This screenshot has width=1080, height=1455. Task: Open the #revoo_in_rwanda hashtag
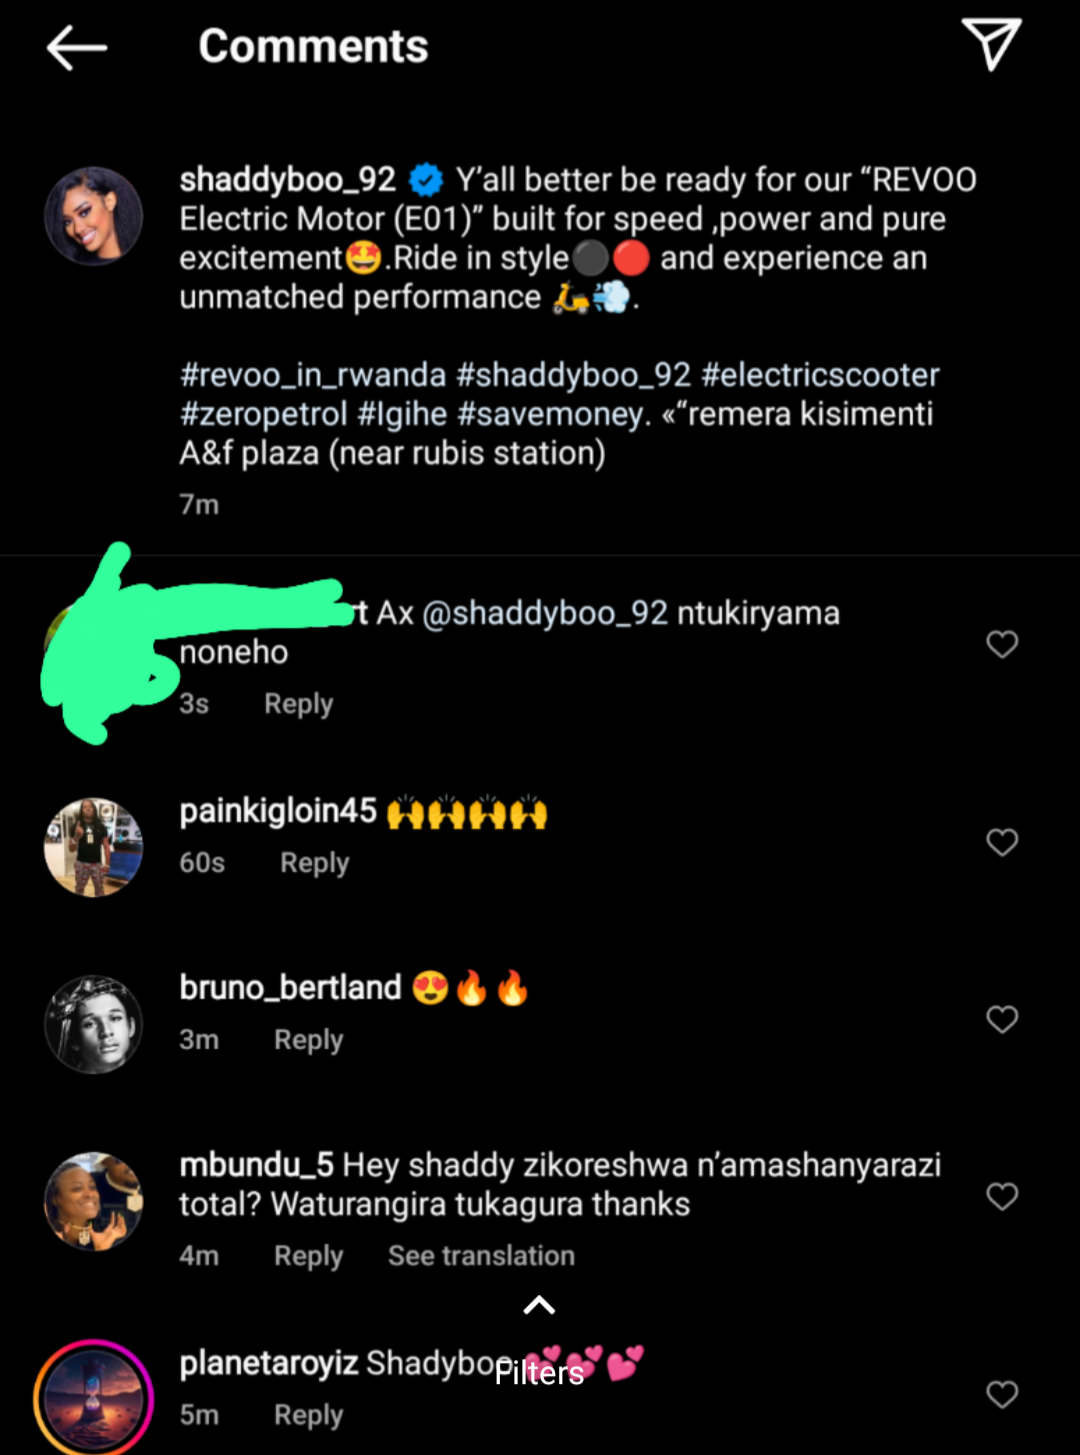(312, 375)
